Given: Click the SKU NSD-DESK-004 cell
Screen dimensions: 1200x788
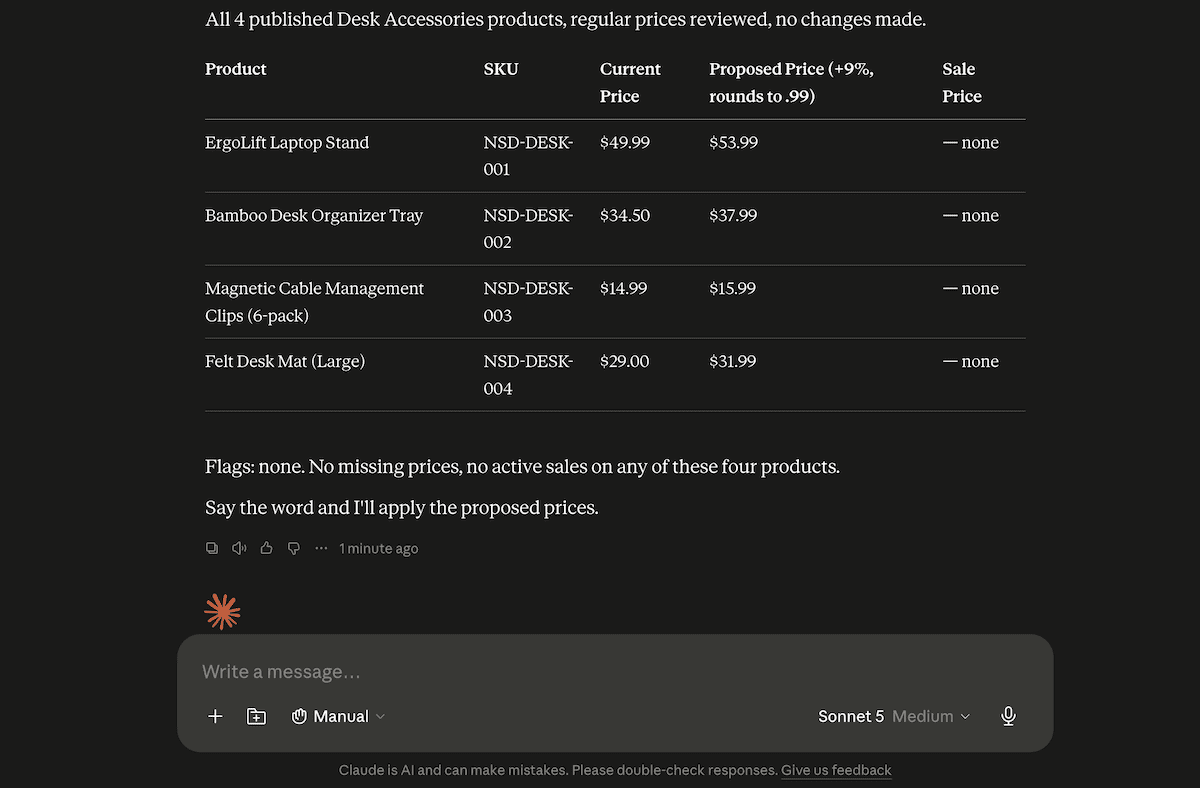Looking at the screenshot, I should pos(528,374).
